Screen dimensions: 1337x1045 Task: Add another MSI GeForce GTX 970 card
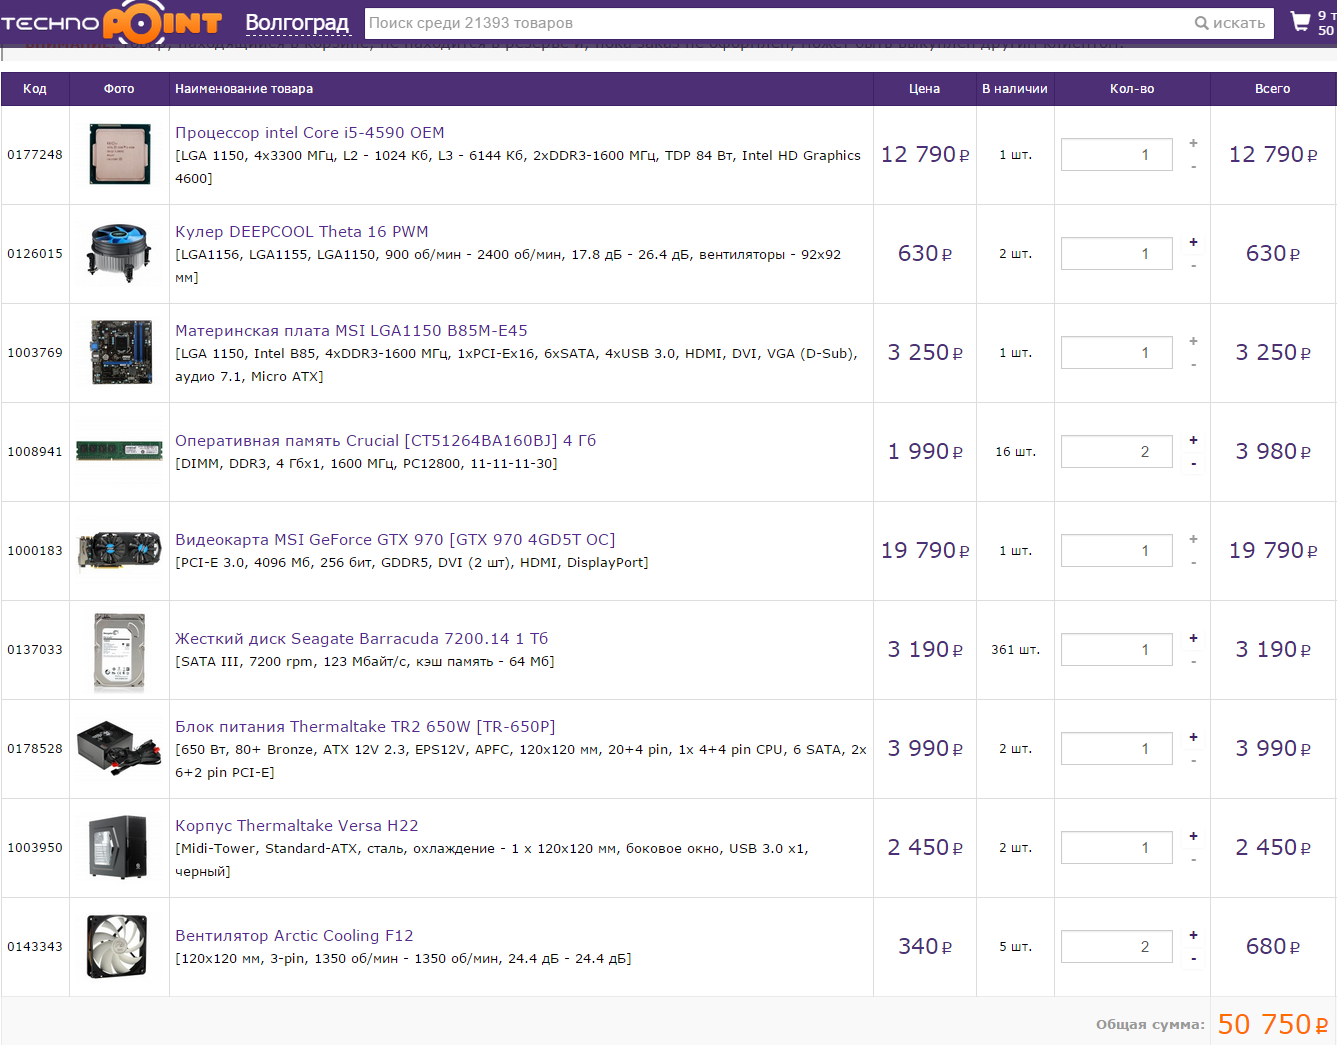tap(1193, 539)
